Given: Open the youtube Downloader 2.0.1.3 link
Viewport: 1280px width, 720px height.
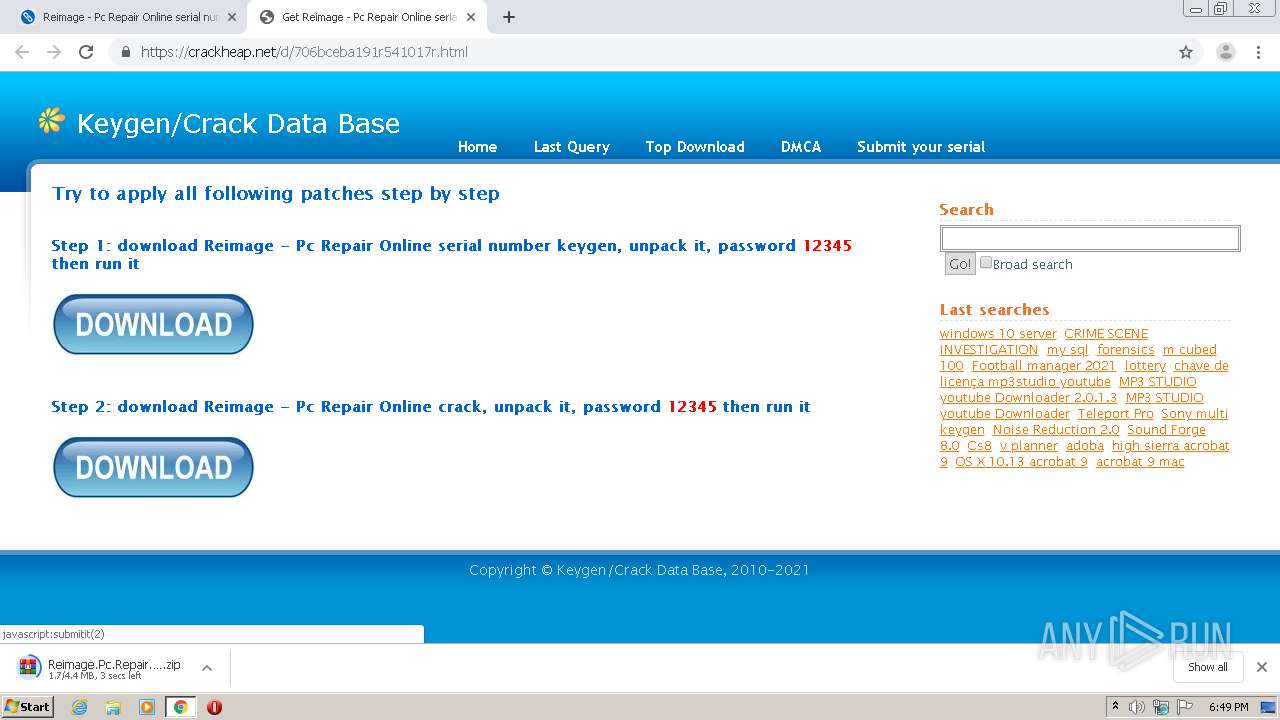Looking at the screenshot, I should point(1028,397).
